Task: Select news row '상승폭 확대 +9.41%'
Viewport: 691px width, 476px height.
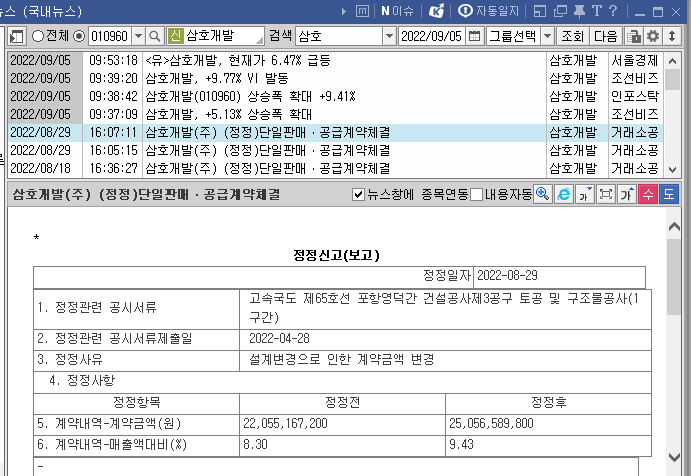Action: [x=335, y=97]
